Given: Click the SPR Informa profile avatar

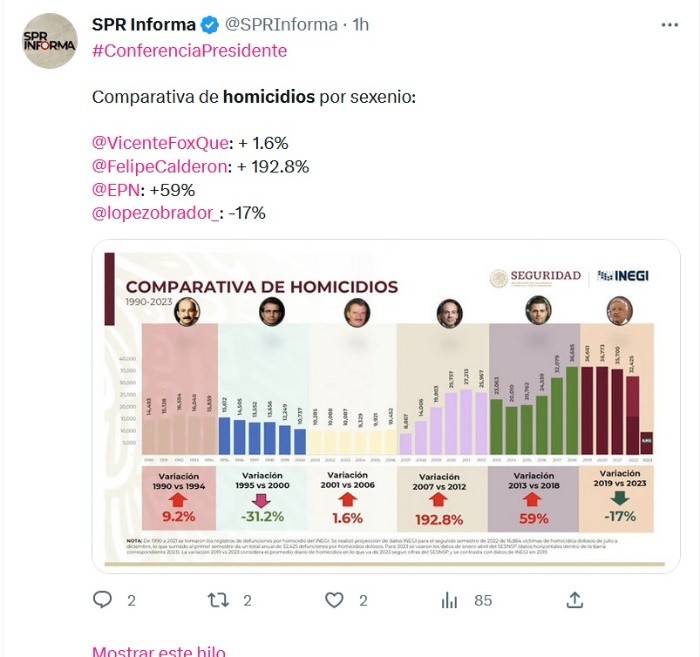Looking at the screenshot, I should click(50, 40).
